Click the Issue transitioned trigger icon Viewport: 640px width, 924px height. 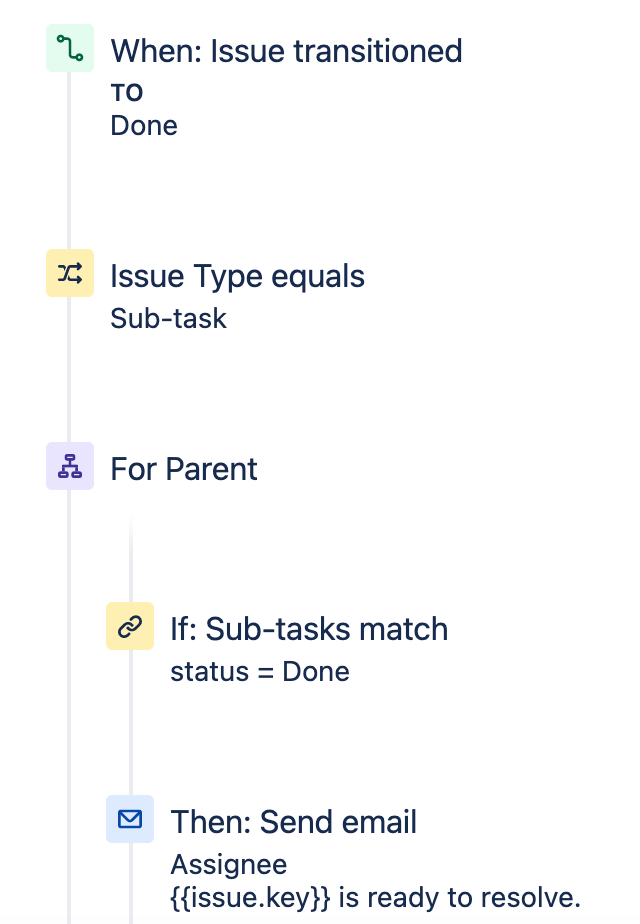pos(68,47)
